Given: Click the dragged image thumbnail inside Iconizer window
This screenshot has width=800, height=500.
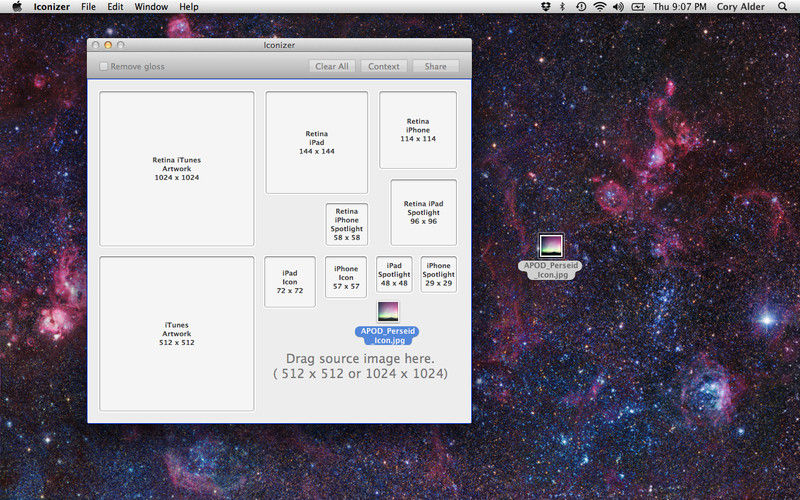Looking at the screenshot, I should click(x=388, y=312).
